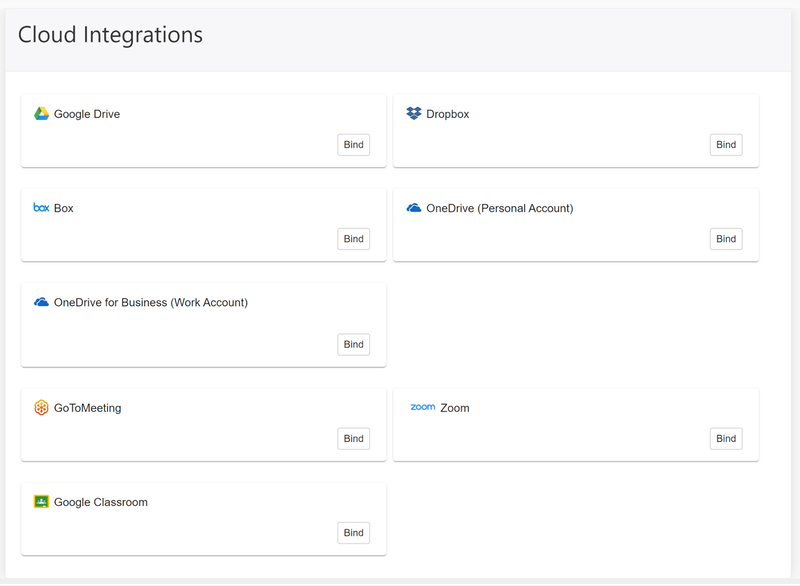
Task: Click the Zoom logo icon
Action: [423, 407]
